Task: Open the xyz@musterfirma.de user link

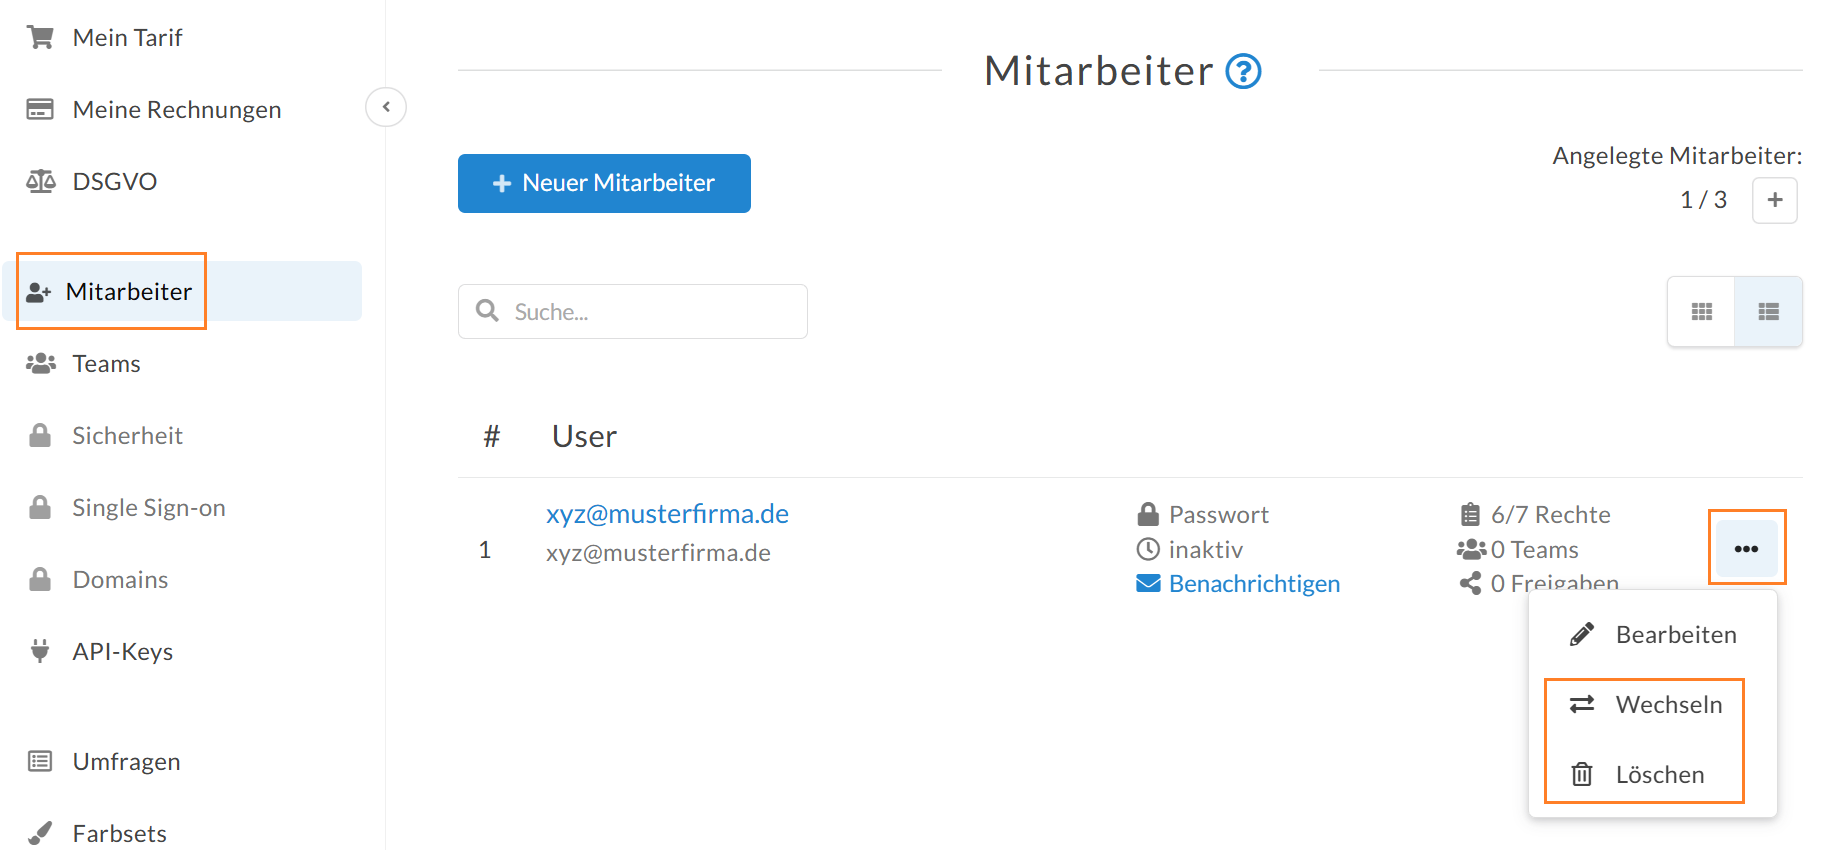Action: click(x=667, y=514)
